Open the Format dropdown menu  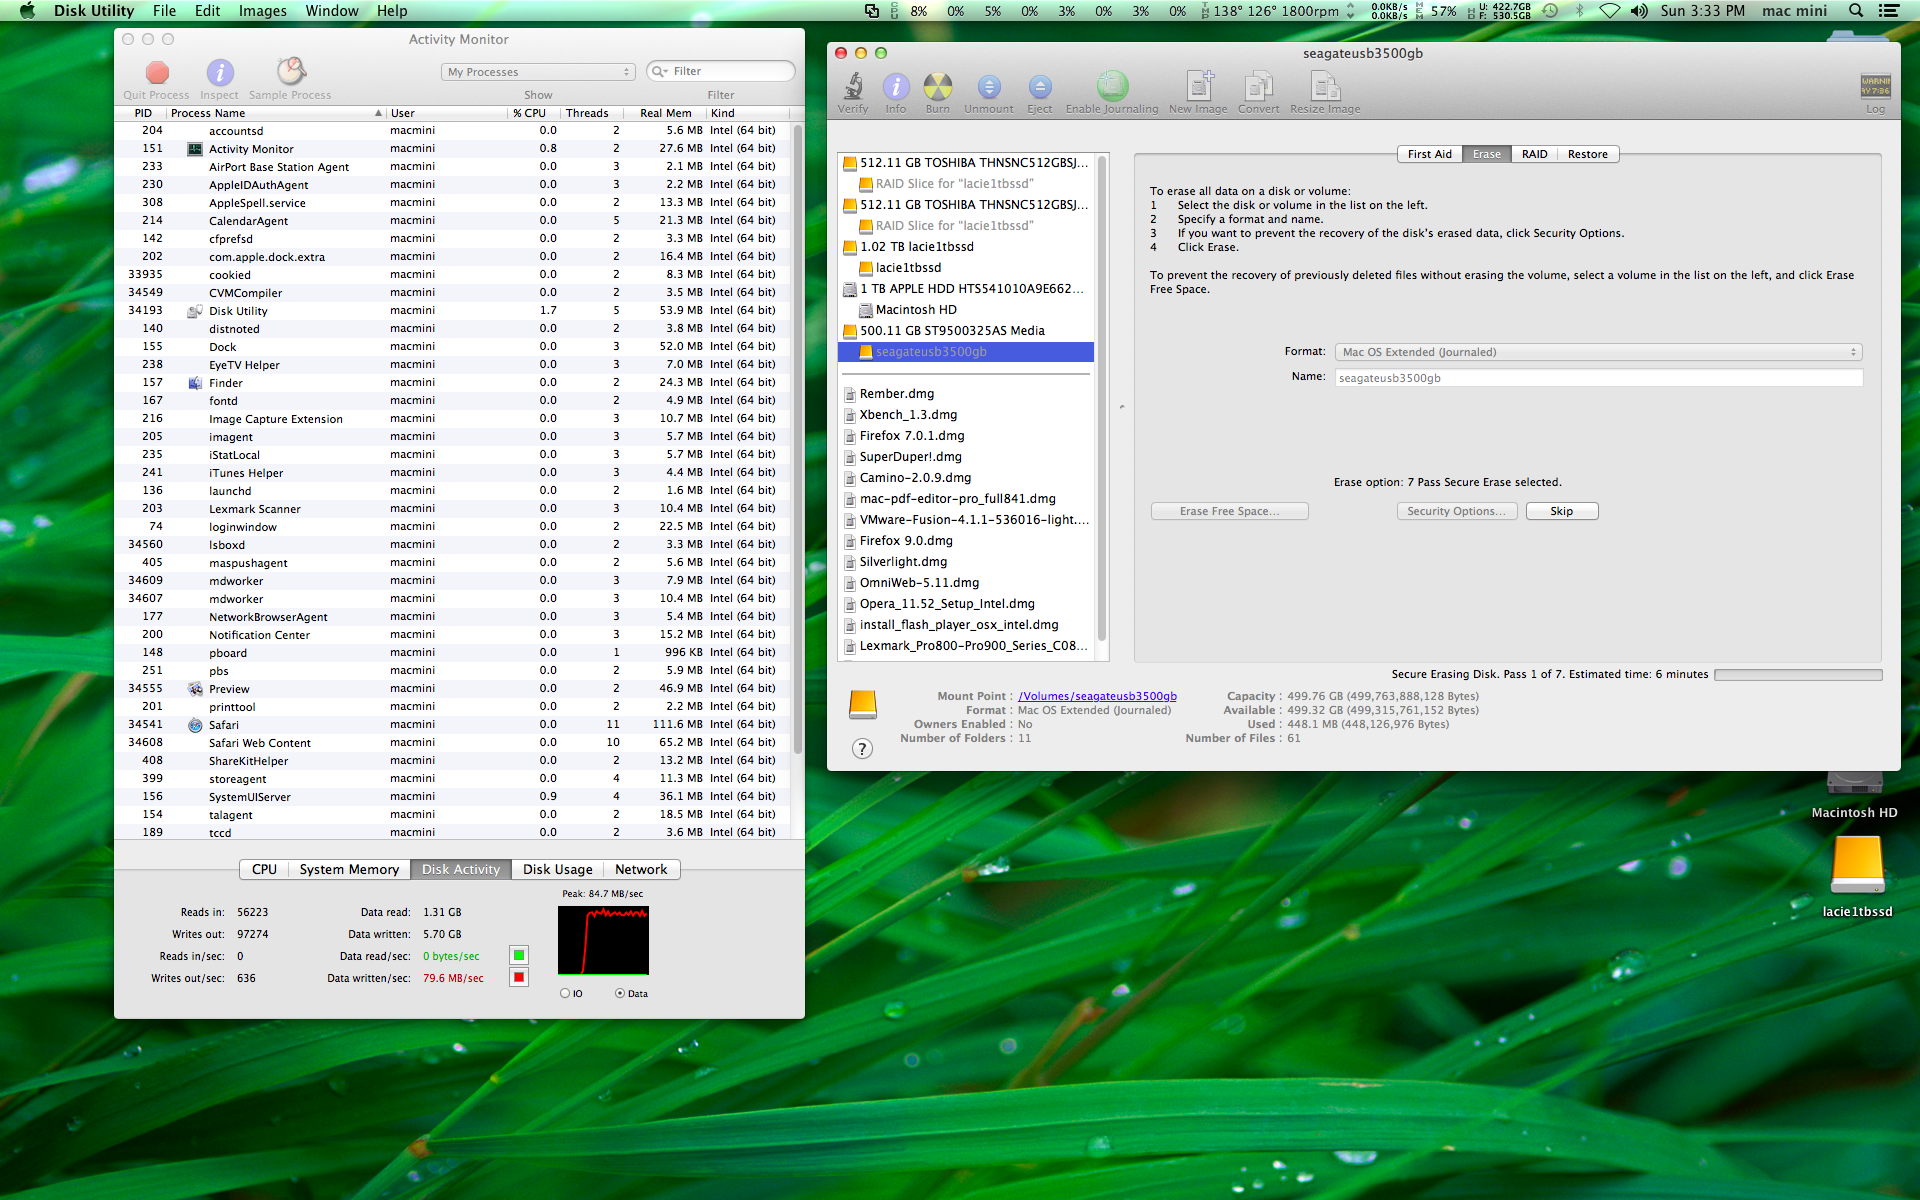tap(1598, 352)
